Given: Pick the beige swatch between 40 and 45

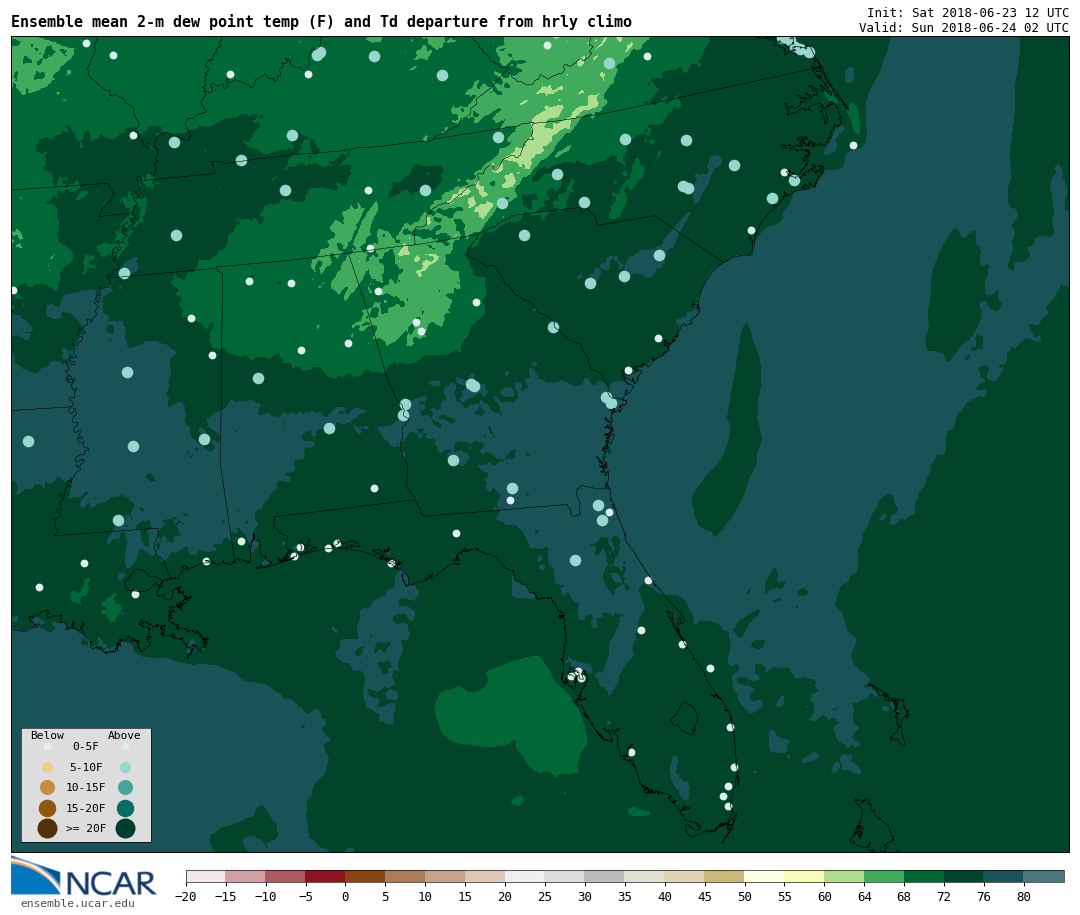Looking at the screenshot, I should pos(685,876).
